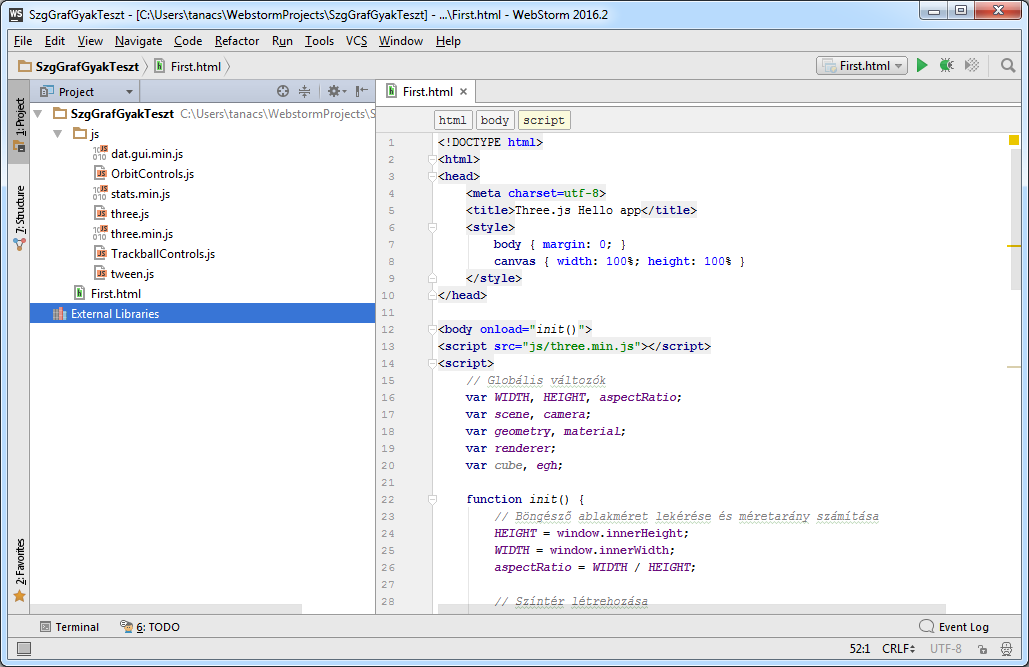
Task: Toggle the read-only lock icon in status bar
Action: (982, 649)
